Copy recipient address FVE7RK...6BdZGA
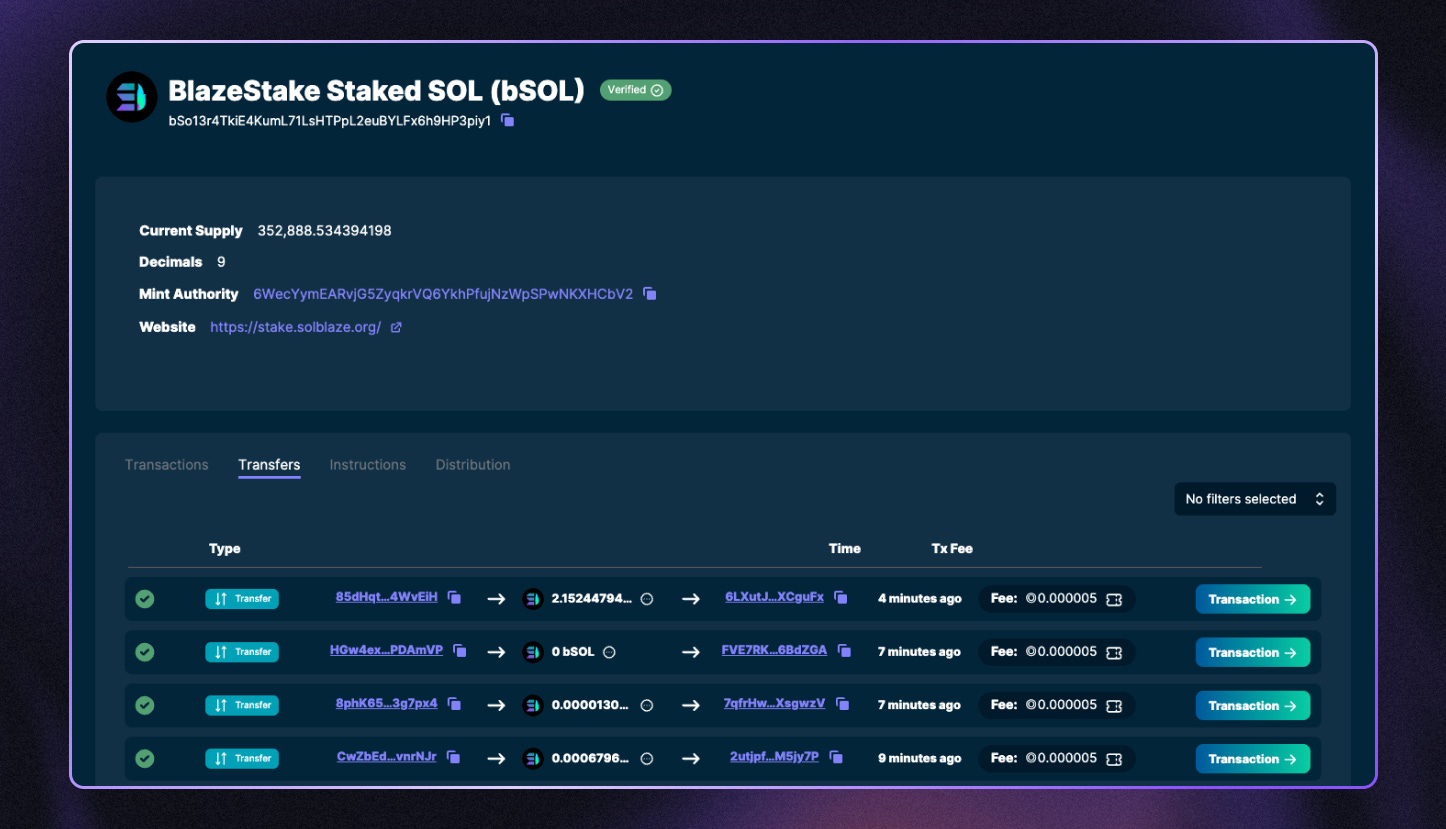The image size is (1446, 829). point(844,650)
